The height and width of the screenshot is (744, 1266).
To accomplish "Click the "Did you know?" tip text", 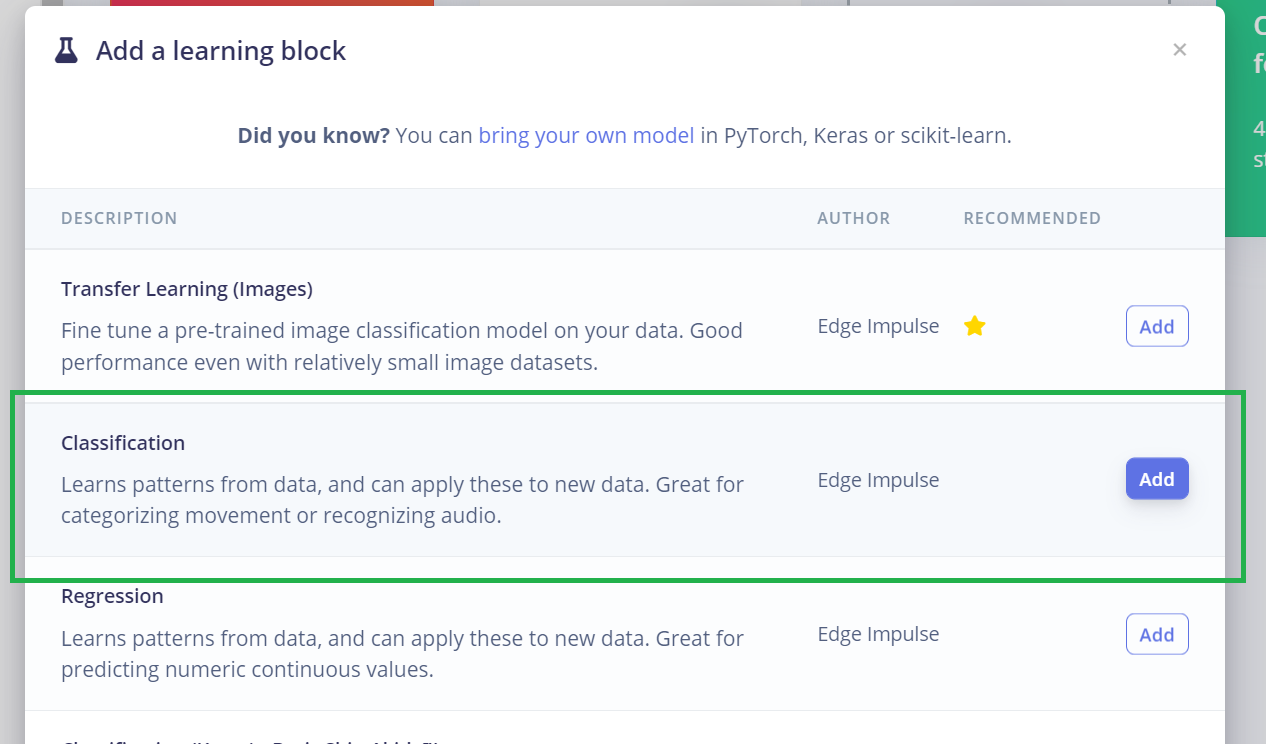I will coord(313,136).
